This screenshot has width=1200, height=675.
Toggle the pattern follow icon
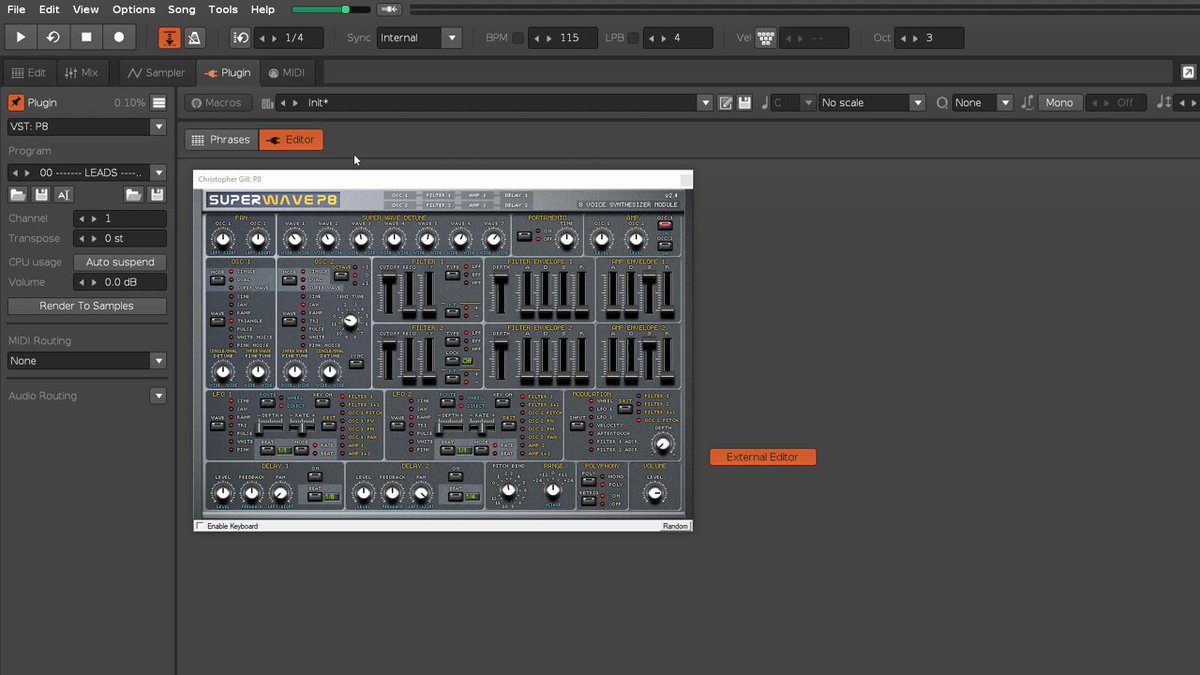[x=170, y=37]
